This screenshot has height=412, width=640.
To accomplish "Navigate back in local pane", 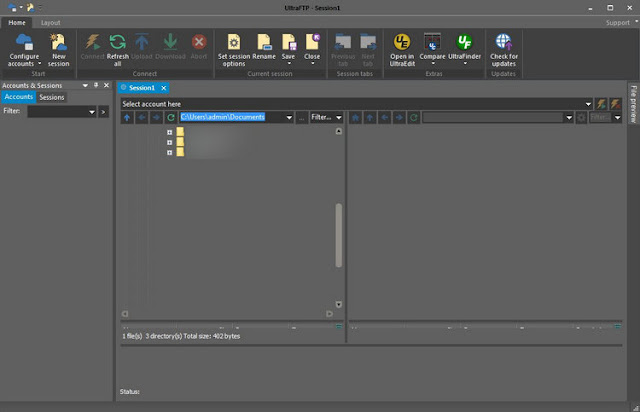I will pyautogui.click(x=142, y=118).
